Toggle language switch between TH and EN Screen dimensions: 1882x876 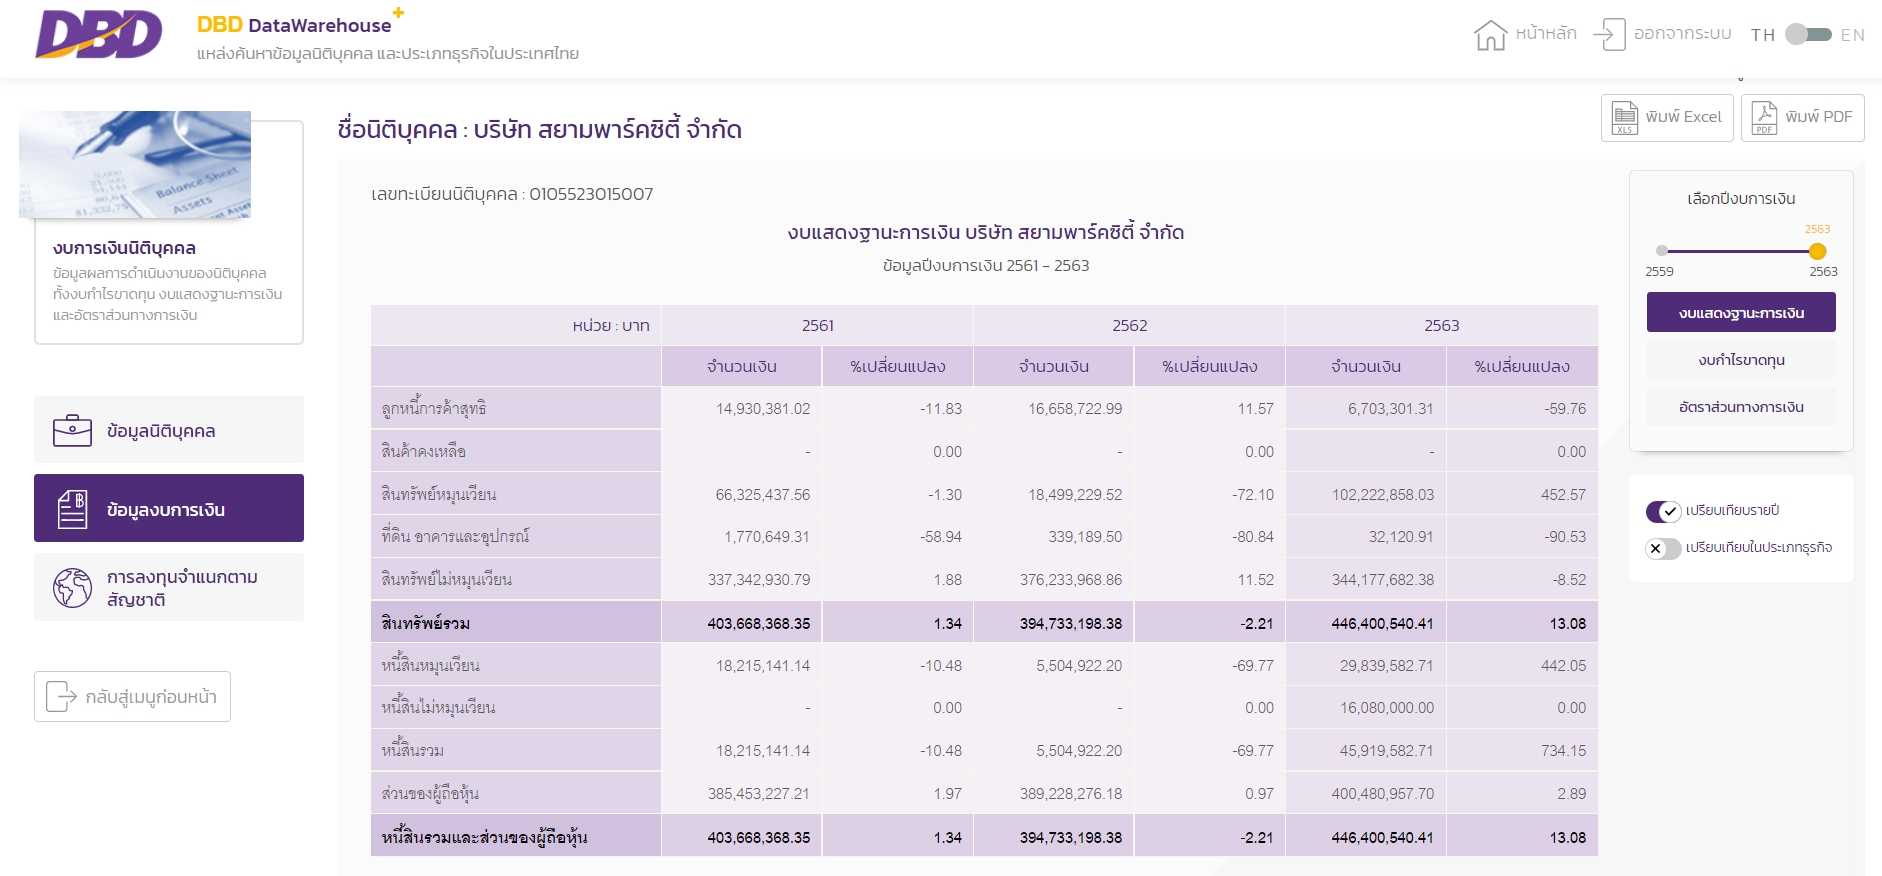point(1808,34)
